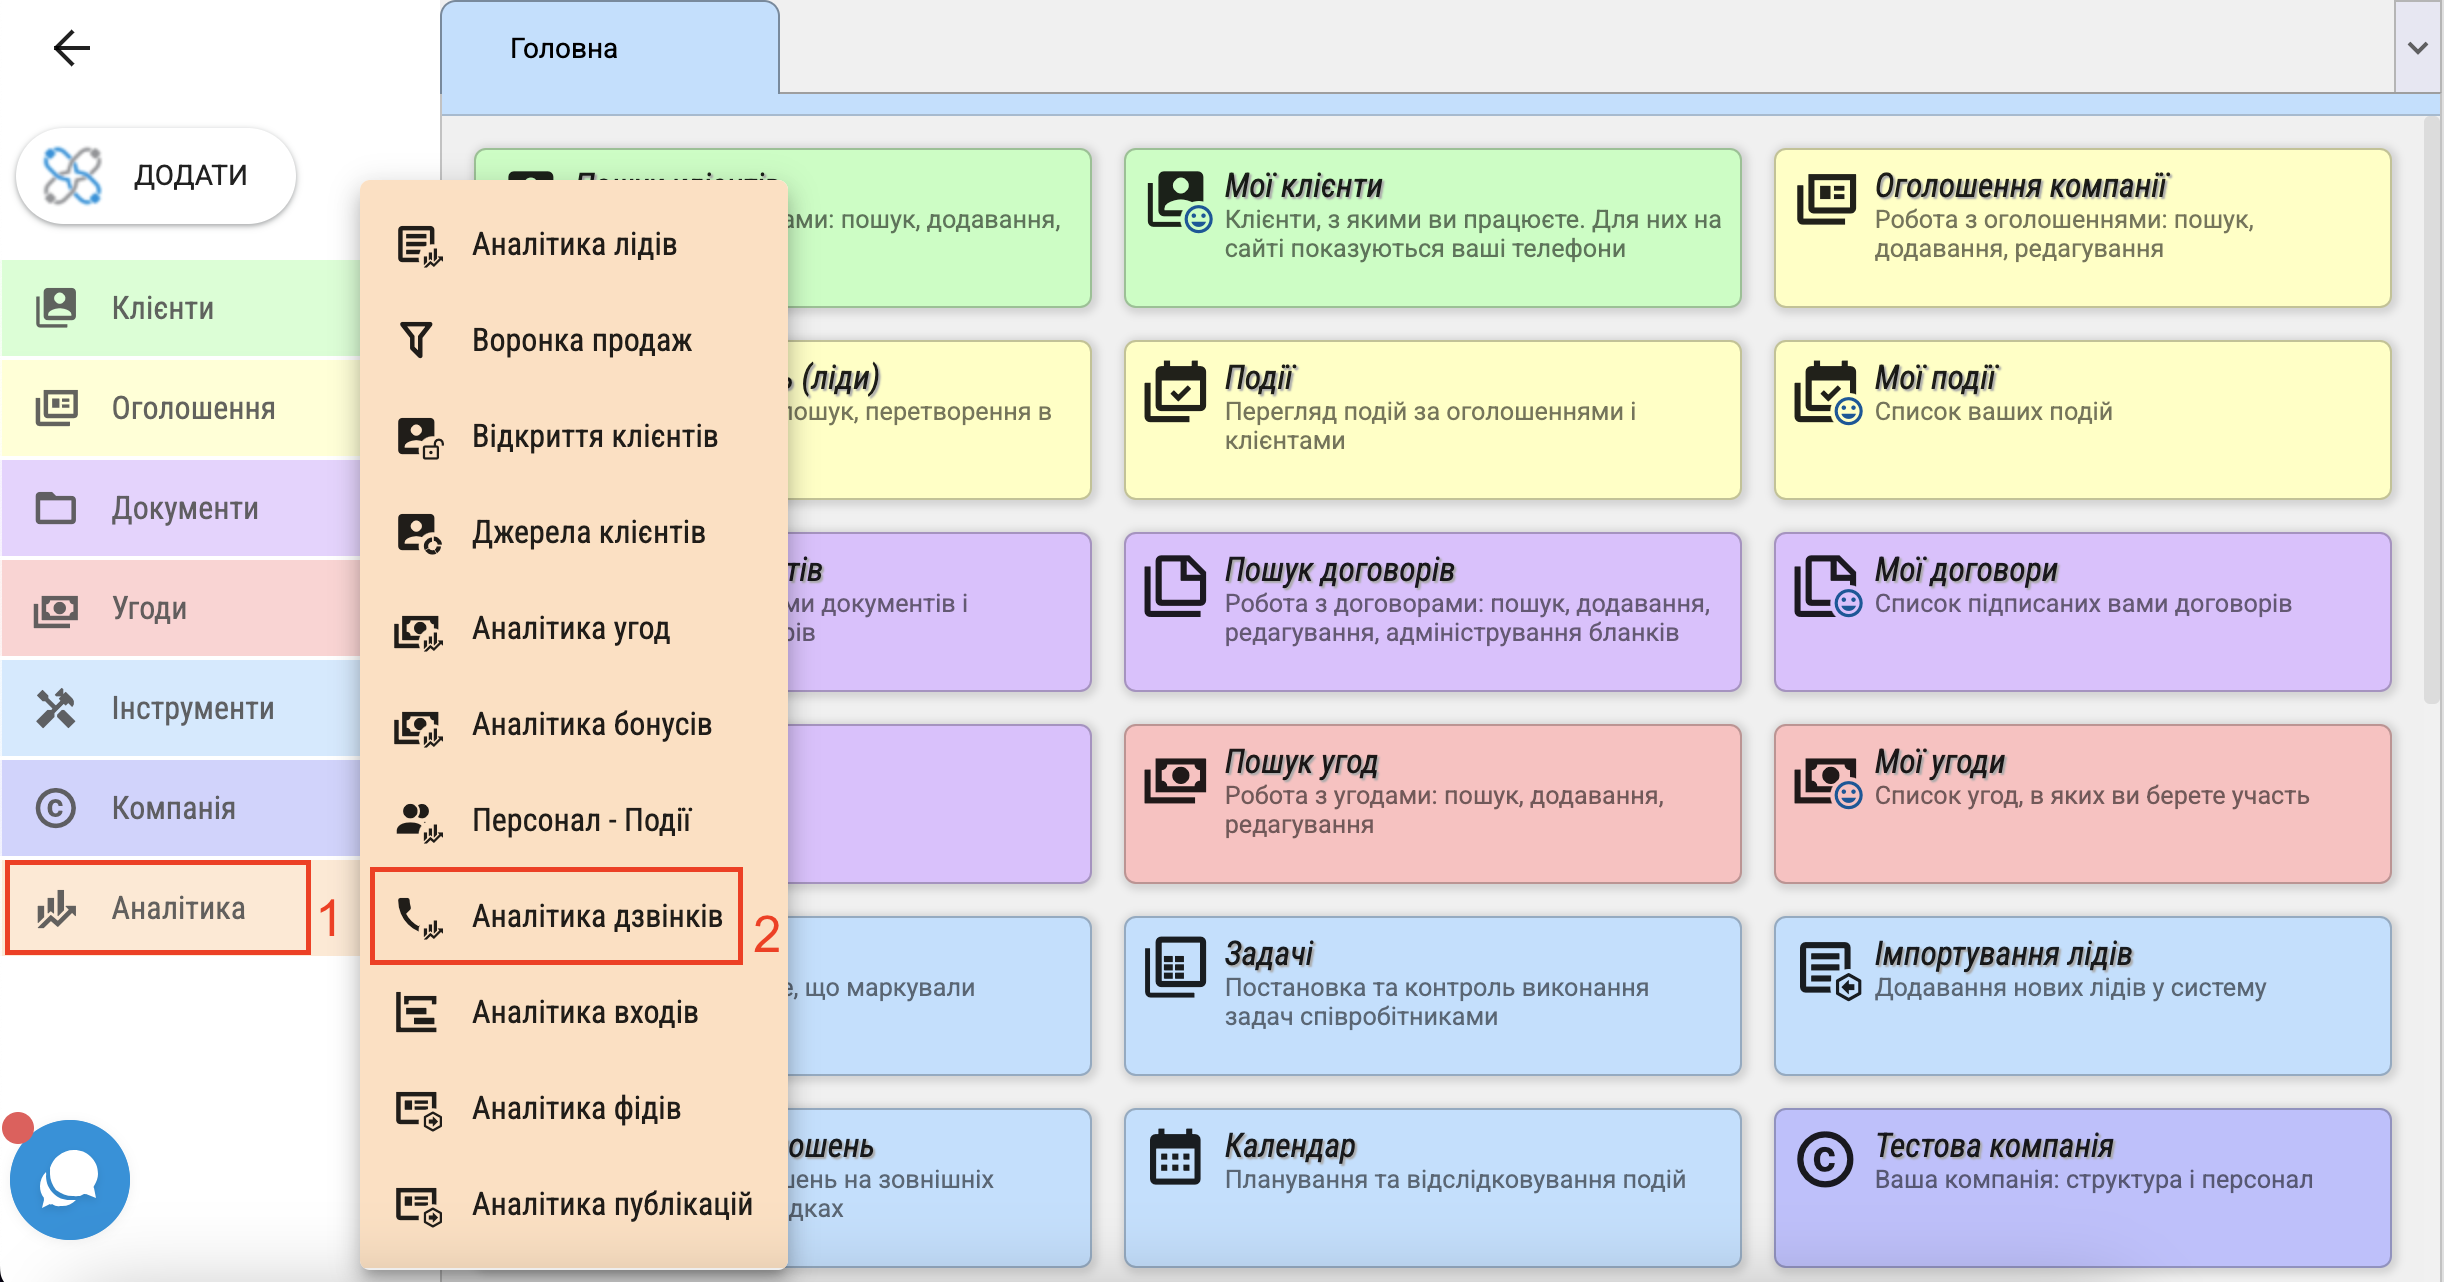This screenshot has width=2446, height=1282.
Task: Select Відкриття клієнтів menu entry
Action: pos(574,436)
